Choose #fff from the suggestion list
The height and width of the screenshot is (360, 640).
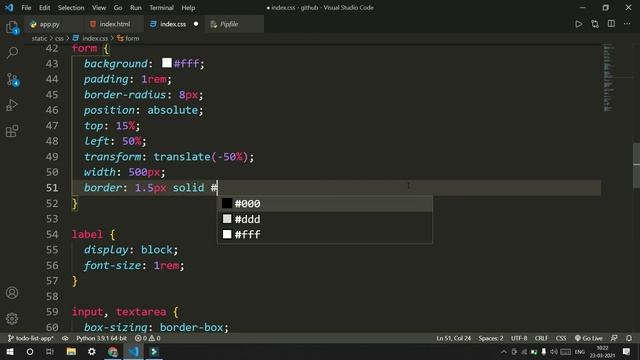pyautogui.click(x=324, y=235)
